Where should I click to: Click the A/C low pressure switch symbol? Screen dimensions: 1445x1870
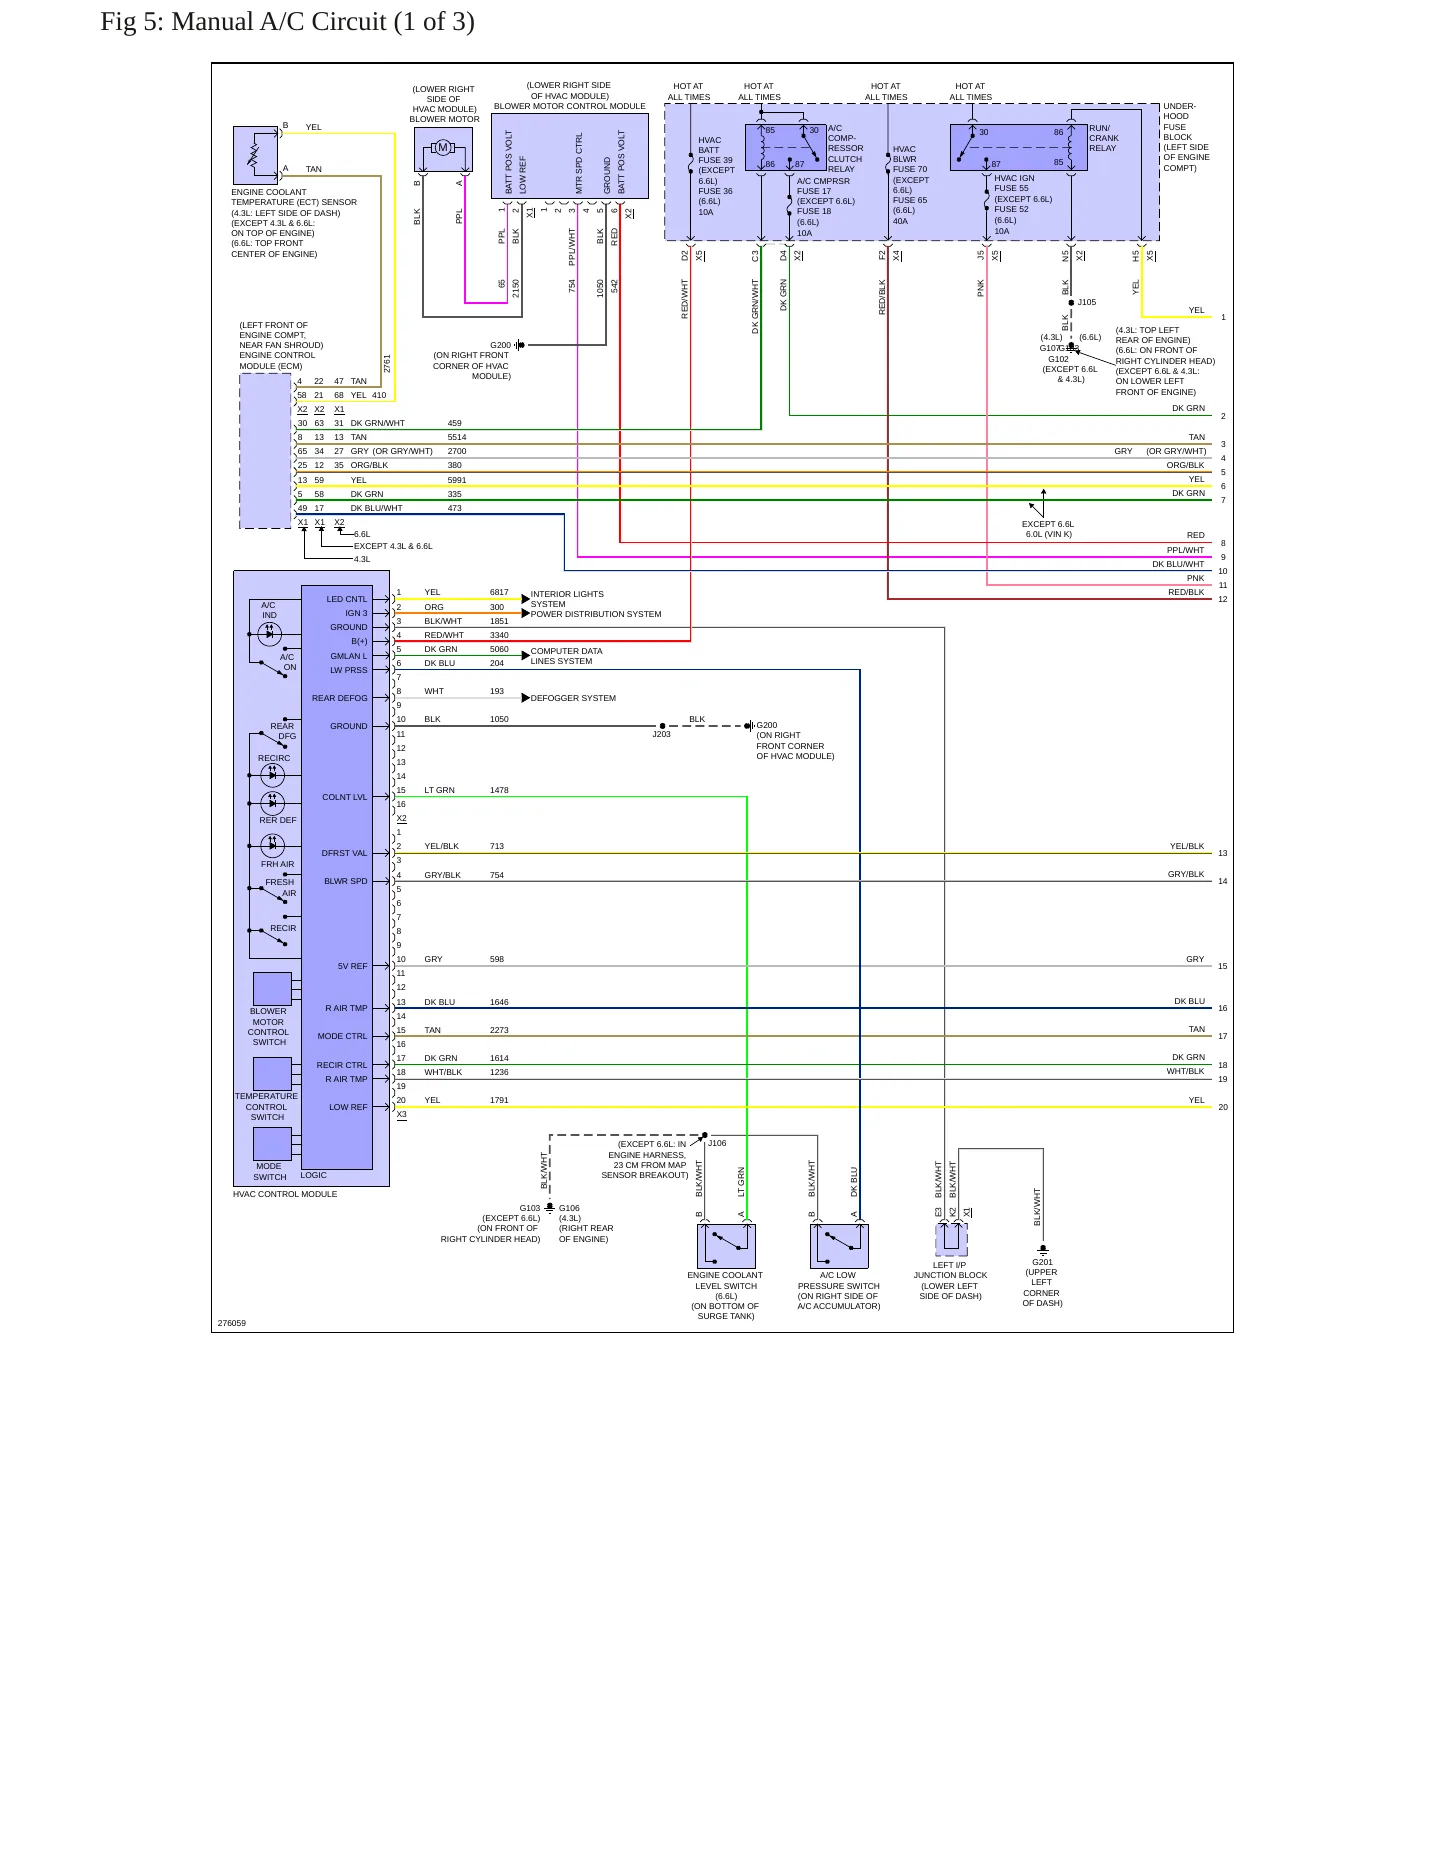(839, 1246)
